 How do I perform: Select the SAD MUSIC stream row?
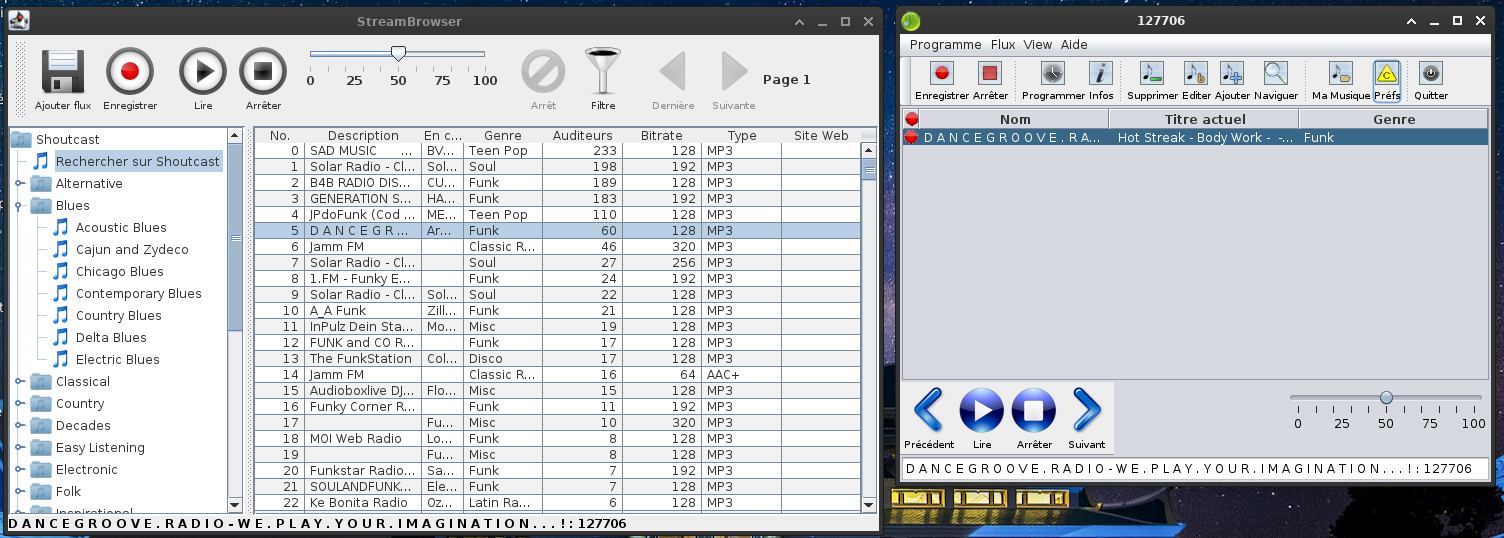[557, 151]
